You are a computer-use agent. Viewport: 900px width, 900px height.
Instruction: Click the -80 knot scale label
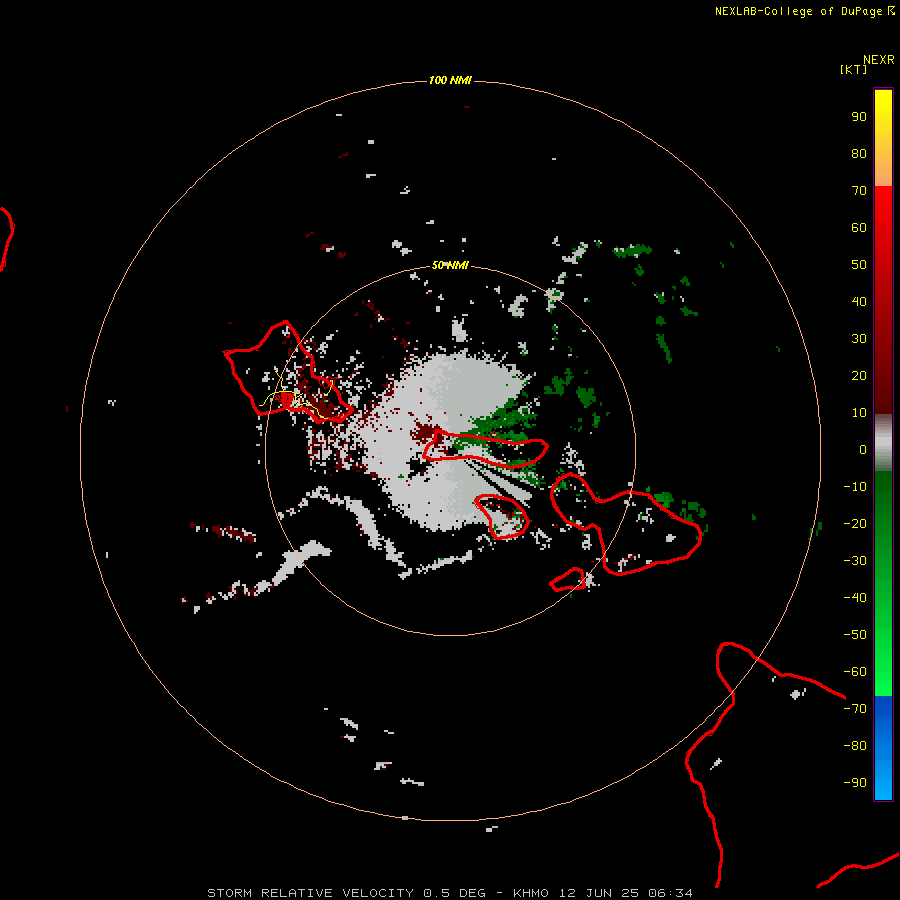pyautogui.click(x=855, y=746)
